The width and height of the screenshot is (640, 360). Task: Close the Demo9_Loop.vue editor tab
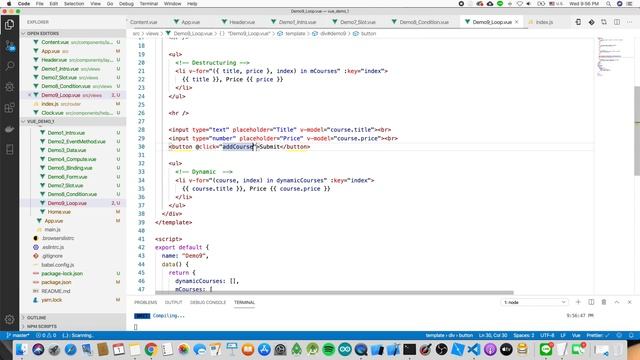517,22
